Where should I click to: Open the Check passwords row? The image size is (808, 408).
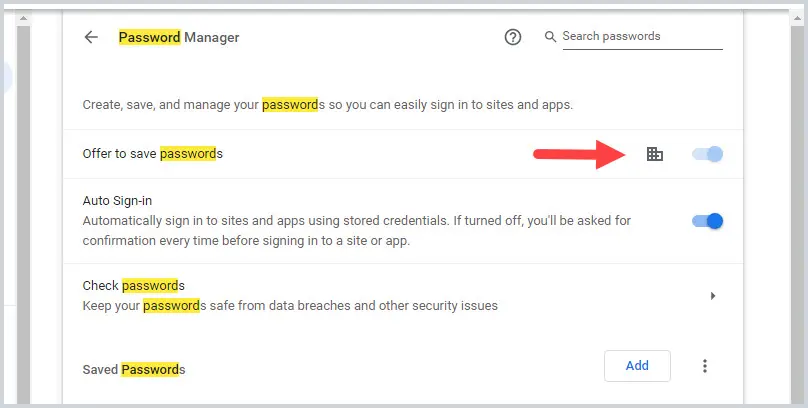click(x=403, y=296)
